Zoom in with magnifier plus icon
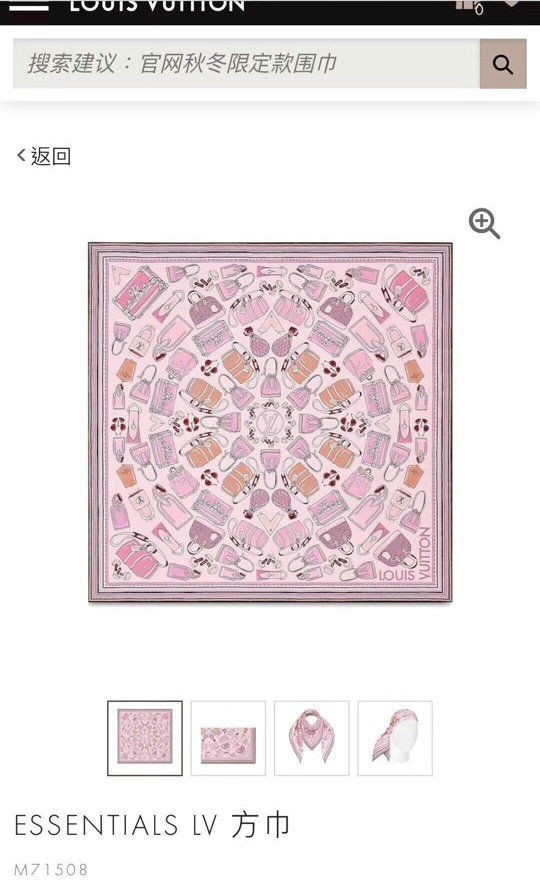The height and width of the screenshot is (885, 540). click(x=484, y=224)
